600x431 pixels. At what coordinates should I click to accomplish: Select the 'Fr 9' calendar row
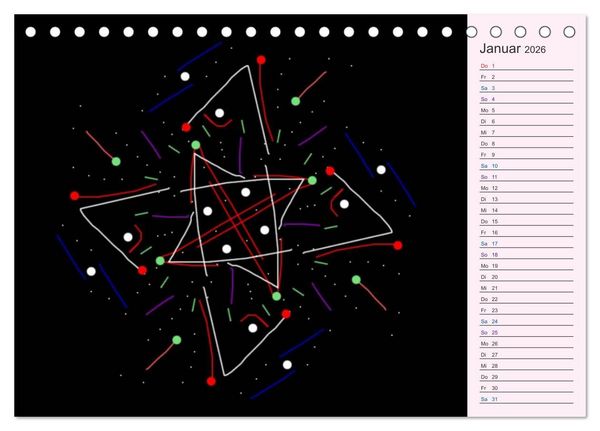527,155
